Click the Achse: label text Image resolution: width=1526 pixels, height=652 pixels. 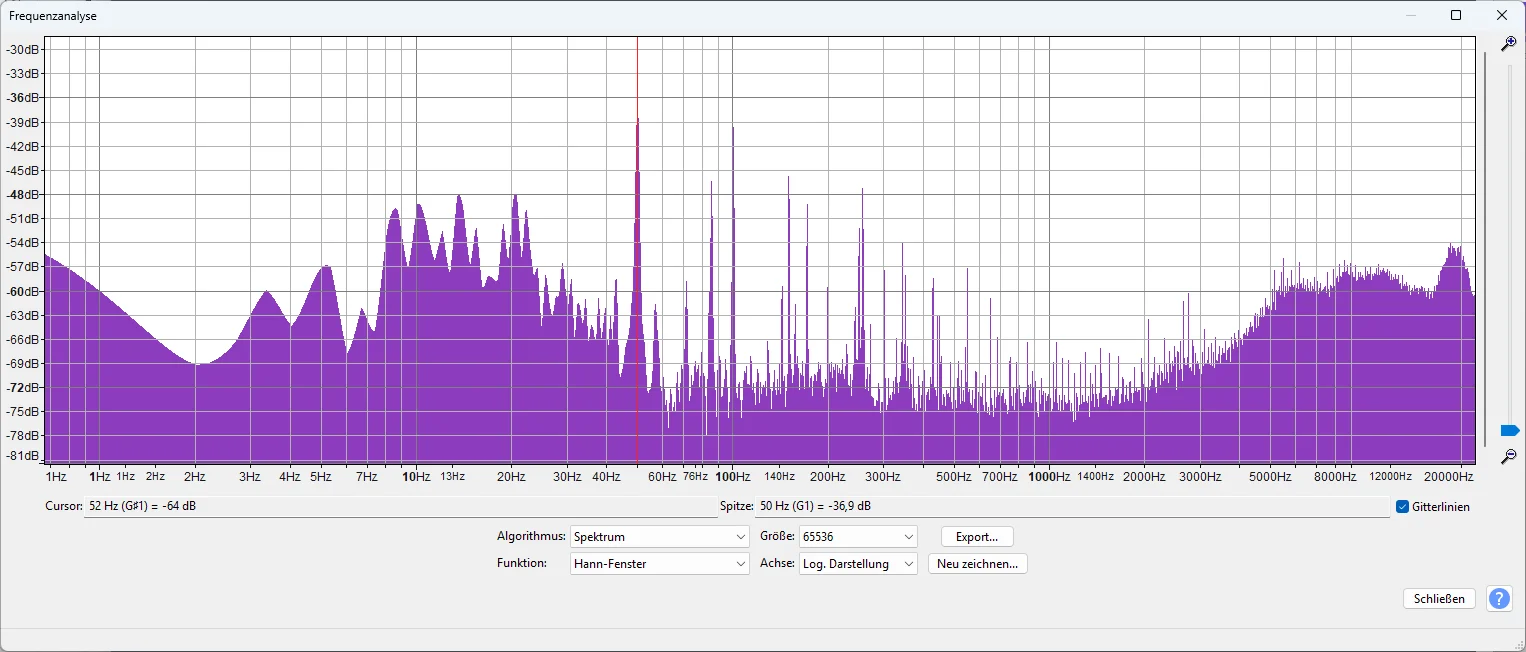click(x=777, y=563)
